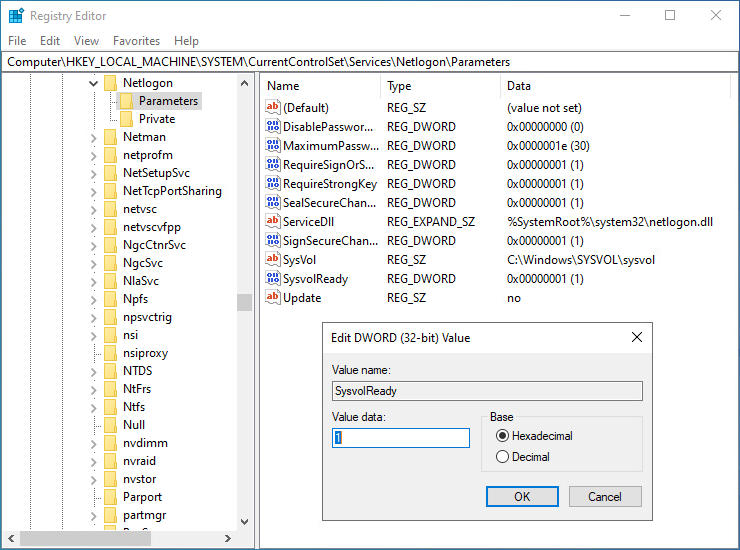Click the tree pane vertical scrollbar thumb
The height and width of the screenshot is (550, 740).
244,302
